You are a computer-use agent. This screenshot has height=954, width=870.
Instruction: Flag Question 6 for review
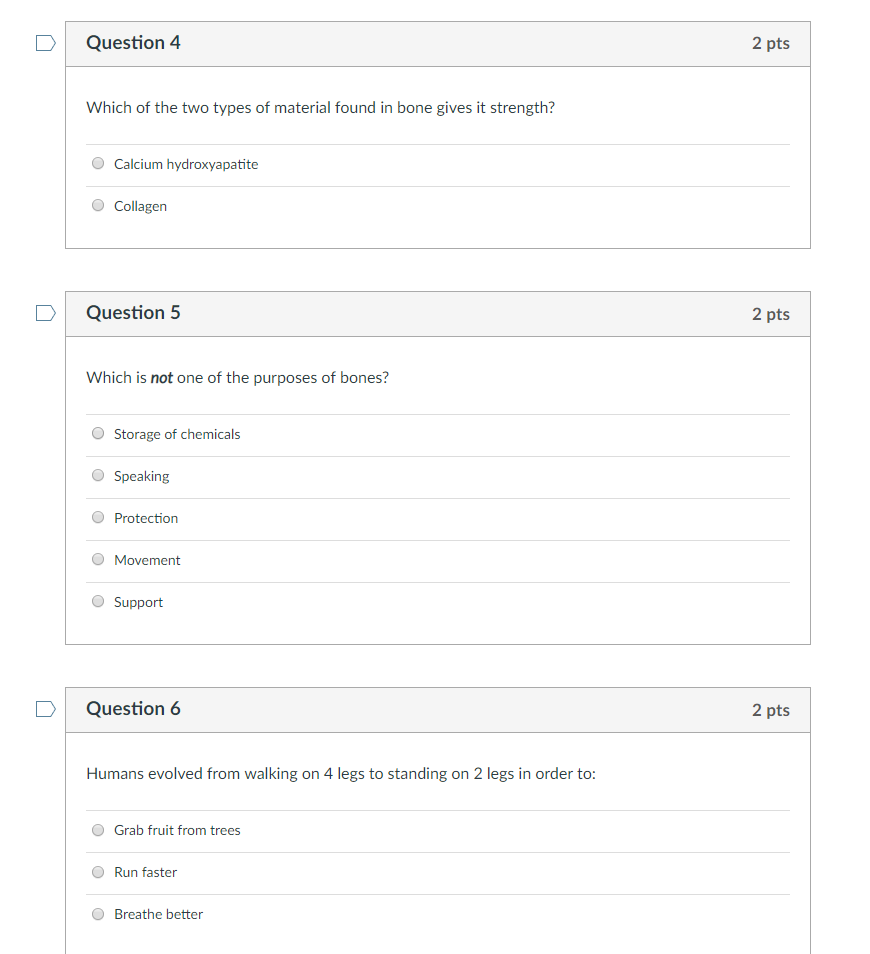[x=46, y=709]
